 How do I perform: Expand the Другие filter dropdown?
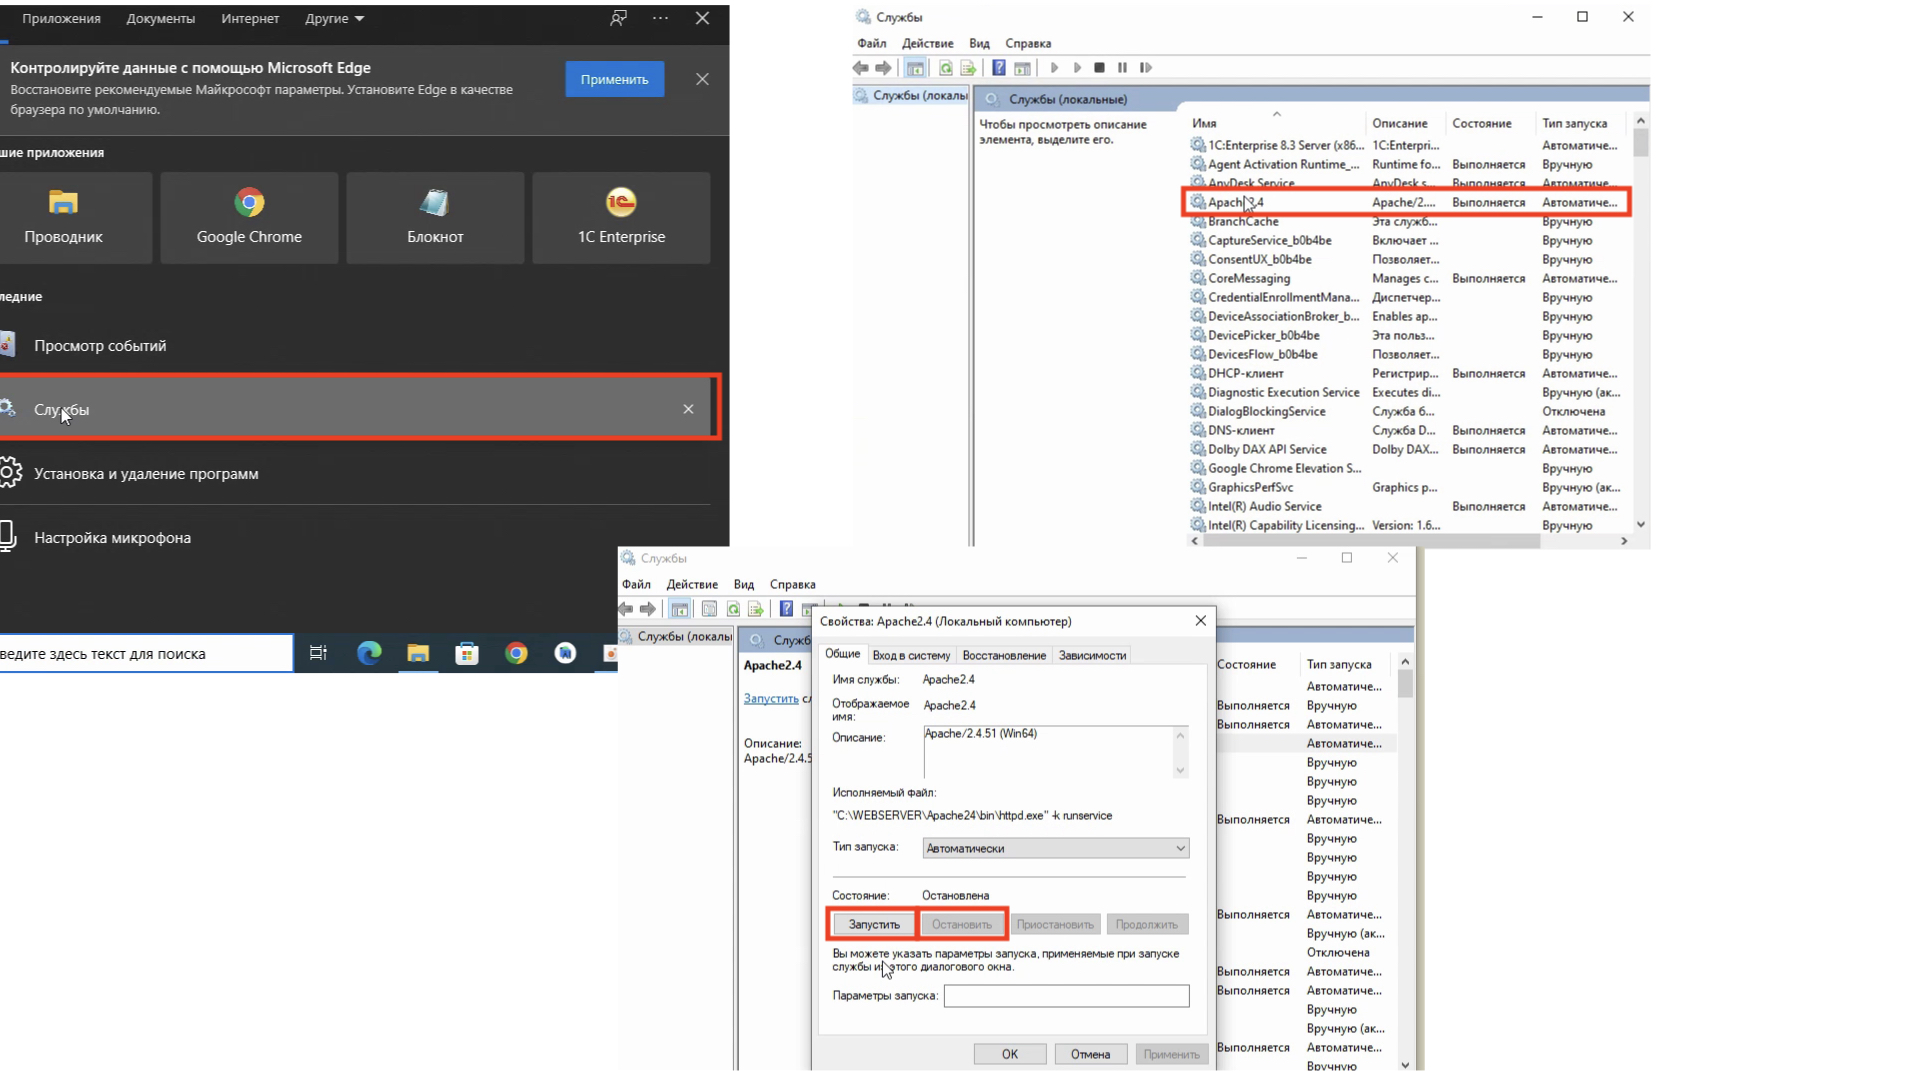334,18
